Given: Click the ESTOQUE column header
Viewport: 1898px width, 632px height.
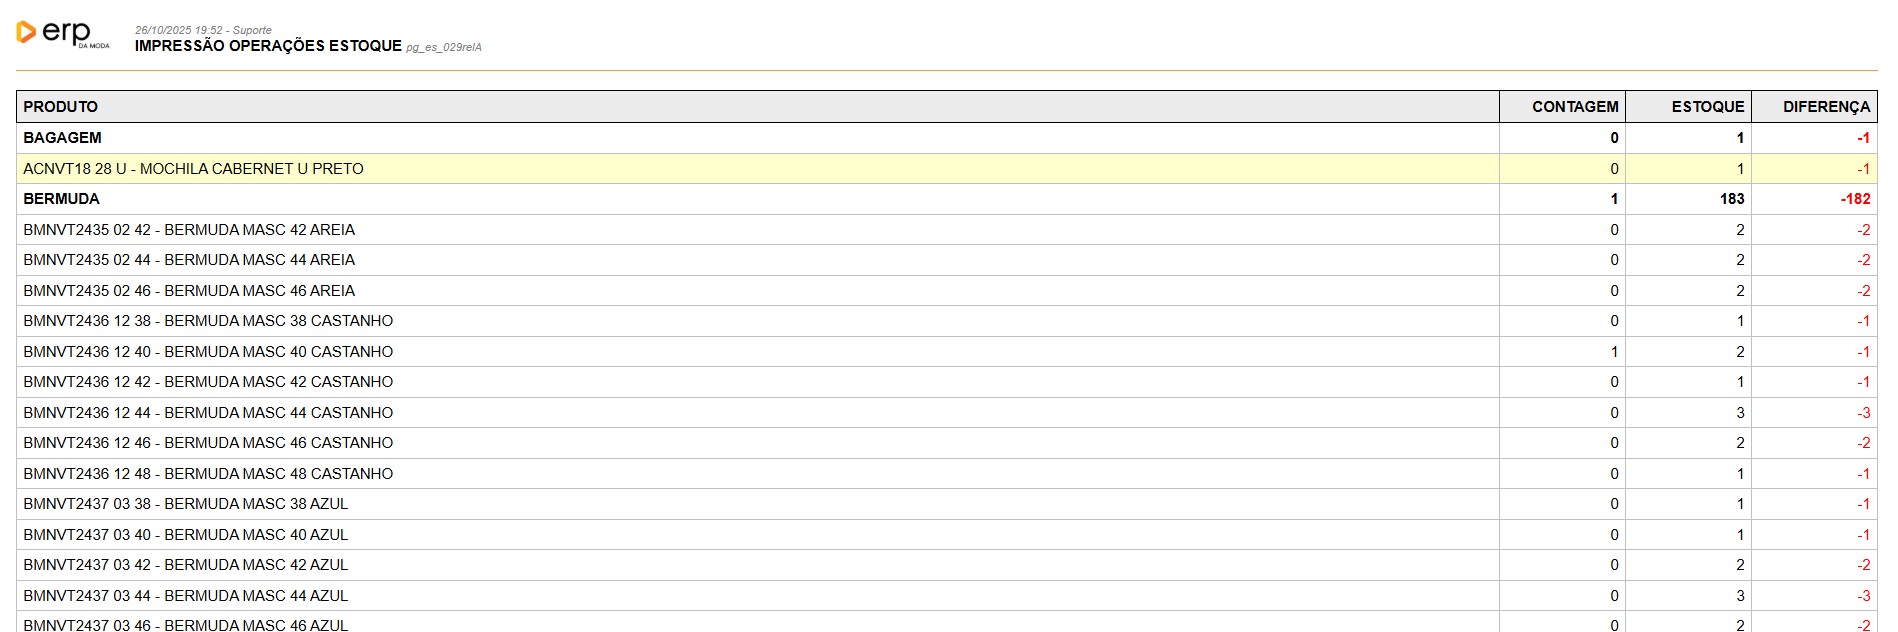Looking at the screenshot, I should (x=1707, y=107).
